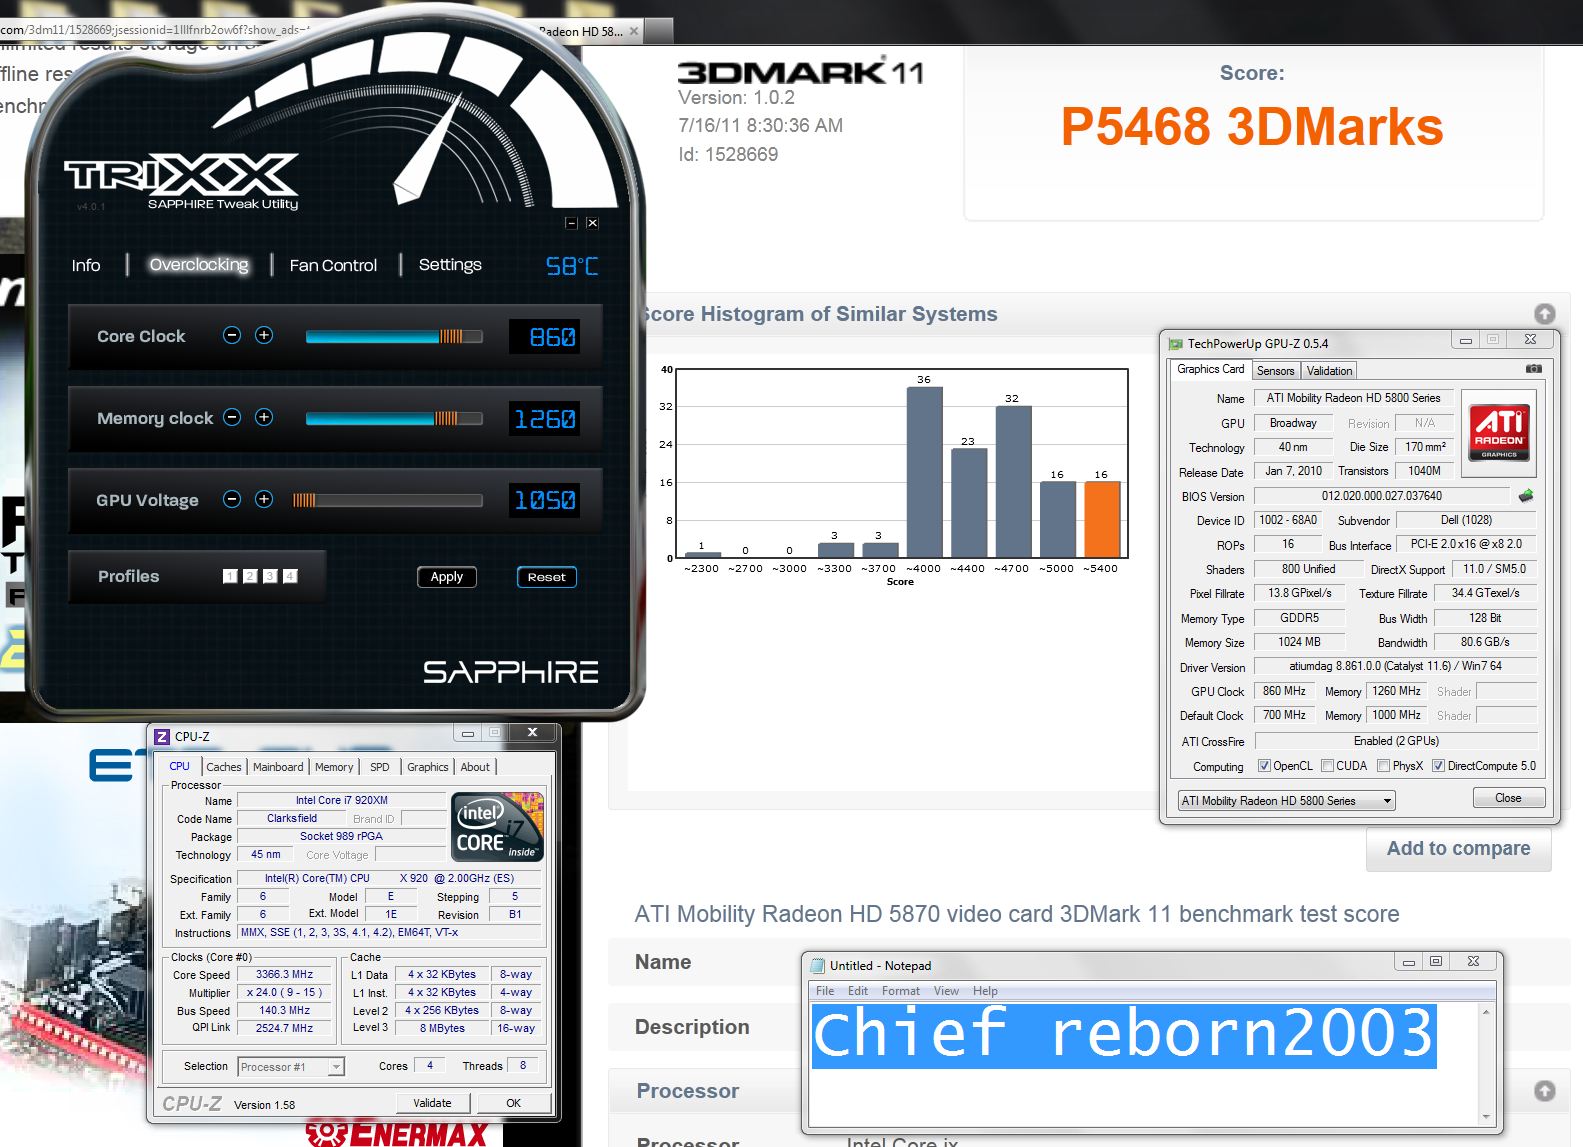
Task: Open Memory tab in CPU-Z
Action: coord(334,767)
